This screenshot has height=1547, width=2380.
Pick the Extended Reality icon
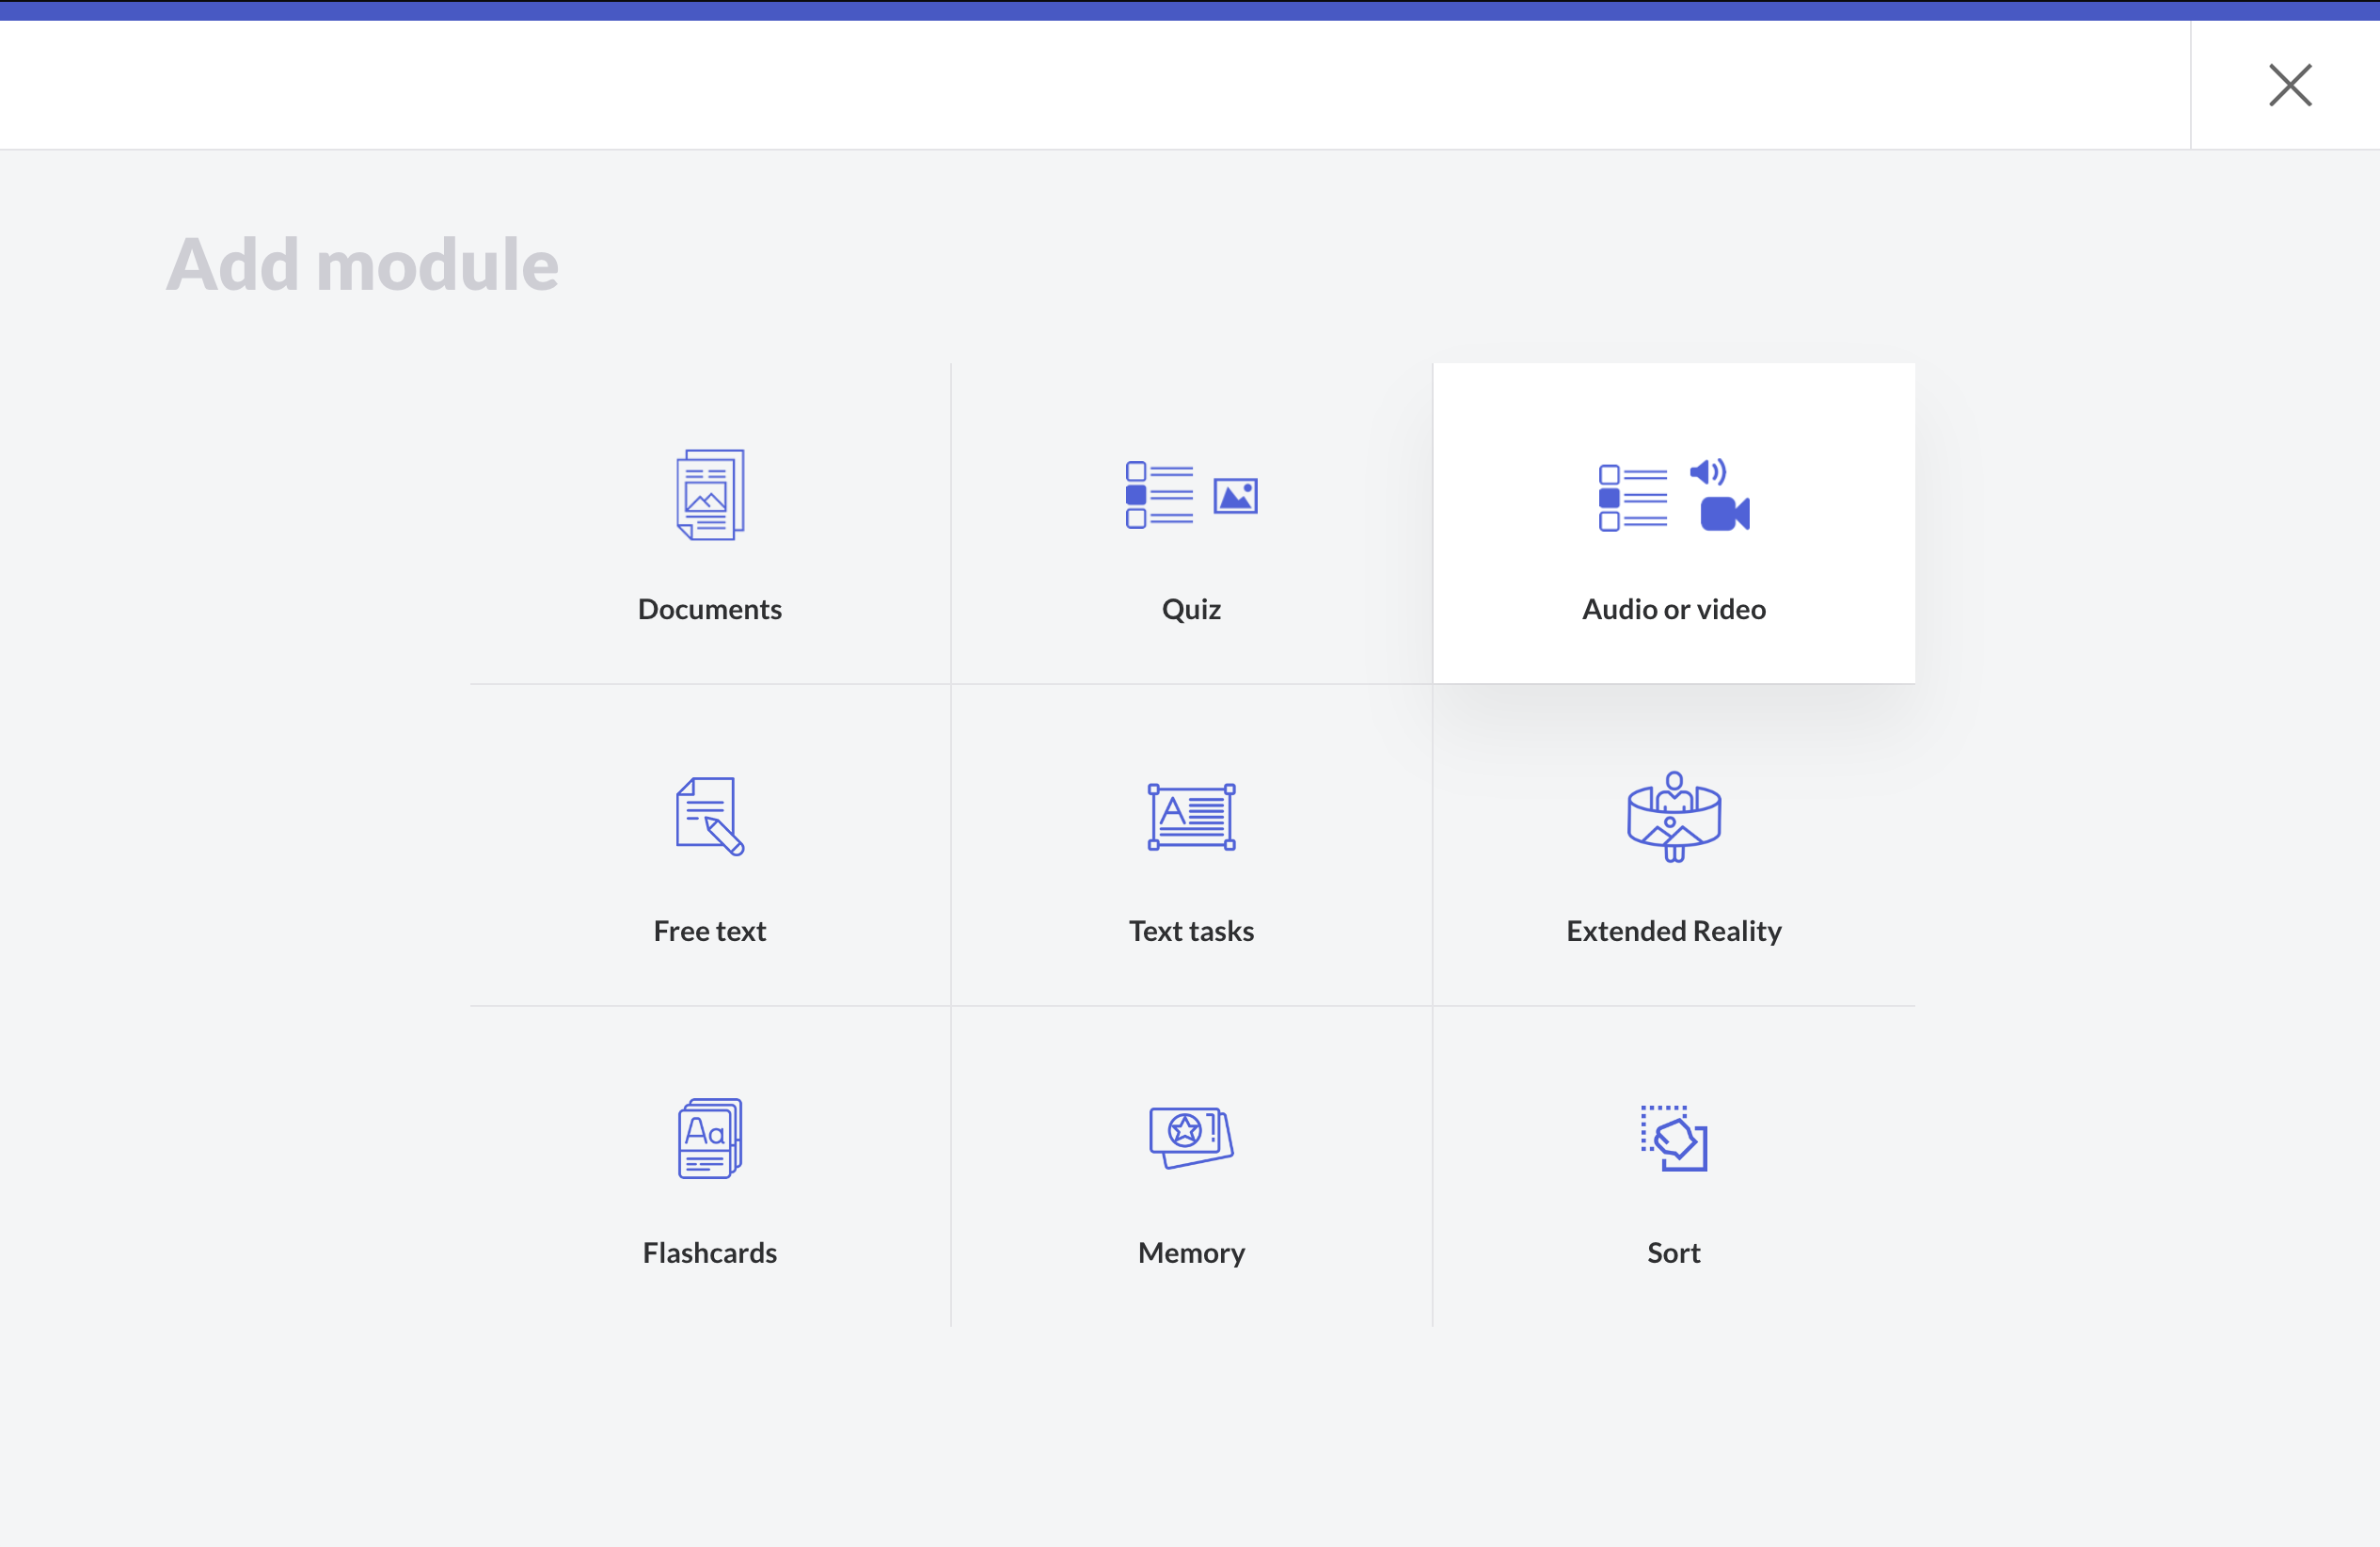(x=1673, y=816)
